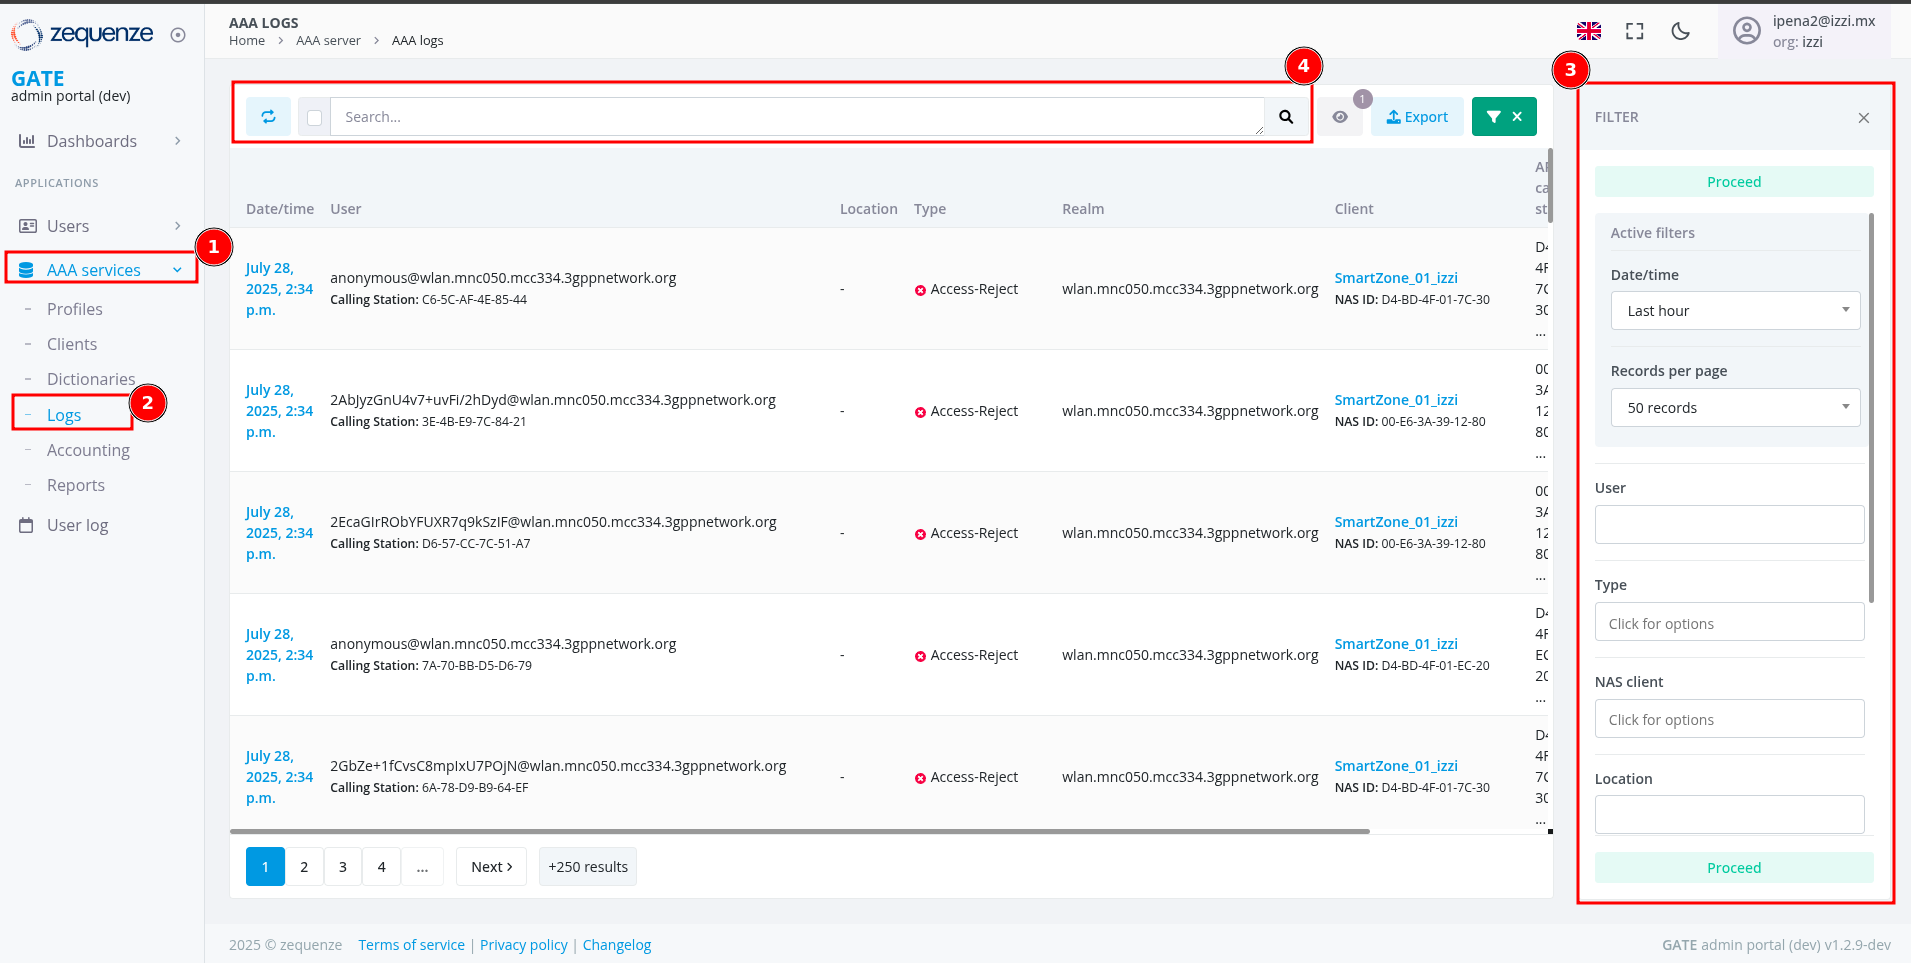1911x963 pixels.
Task: Click the User filter input field
Action: pos(1728,525)
